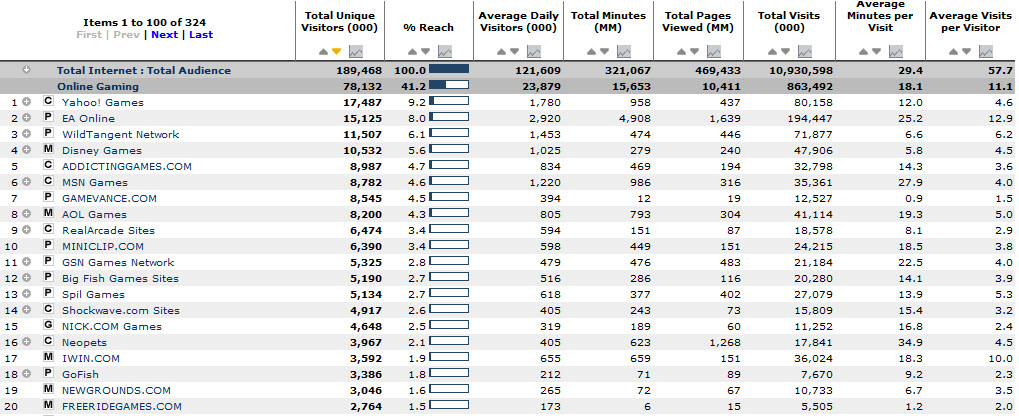The height and width of the screenshot is (416, 1019).
Task: Open Total Pages Viewed trend chart
Action: pyautogui.click(x=714, y=51)
